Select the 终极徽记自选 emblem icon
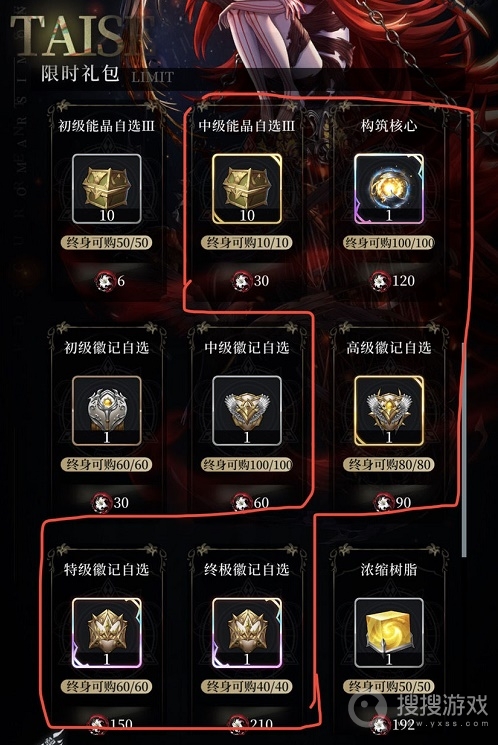 pyautogui.click(x=247, y=633)
